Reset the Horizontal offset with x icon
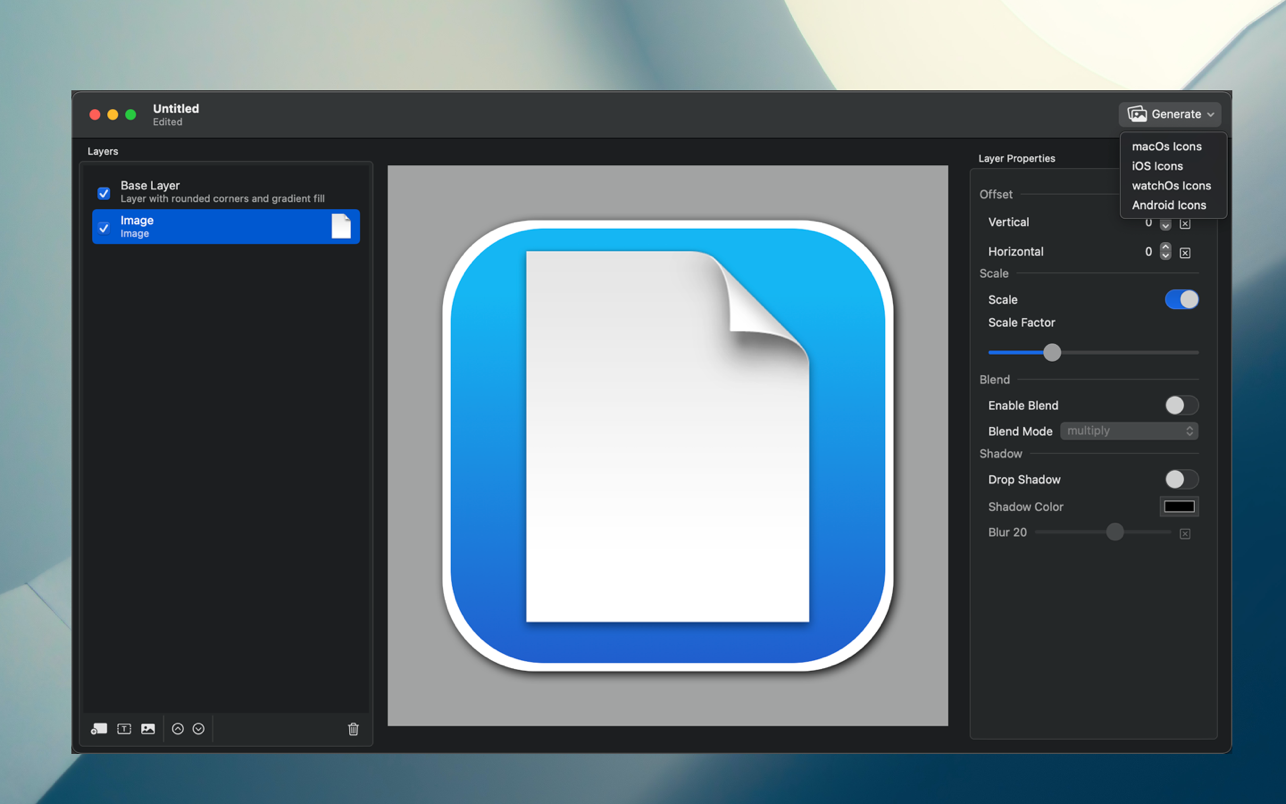 point(1185,253)
